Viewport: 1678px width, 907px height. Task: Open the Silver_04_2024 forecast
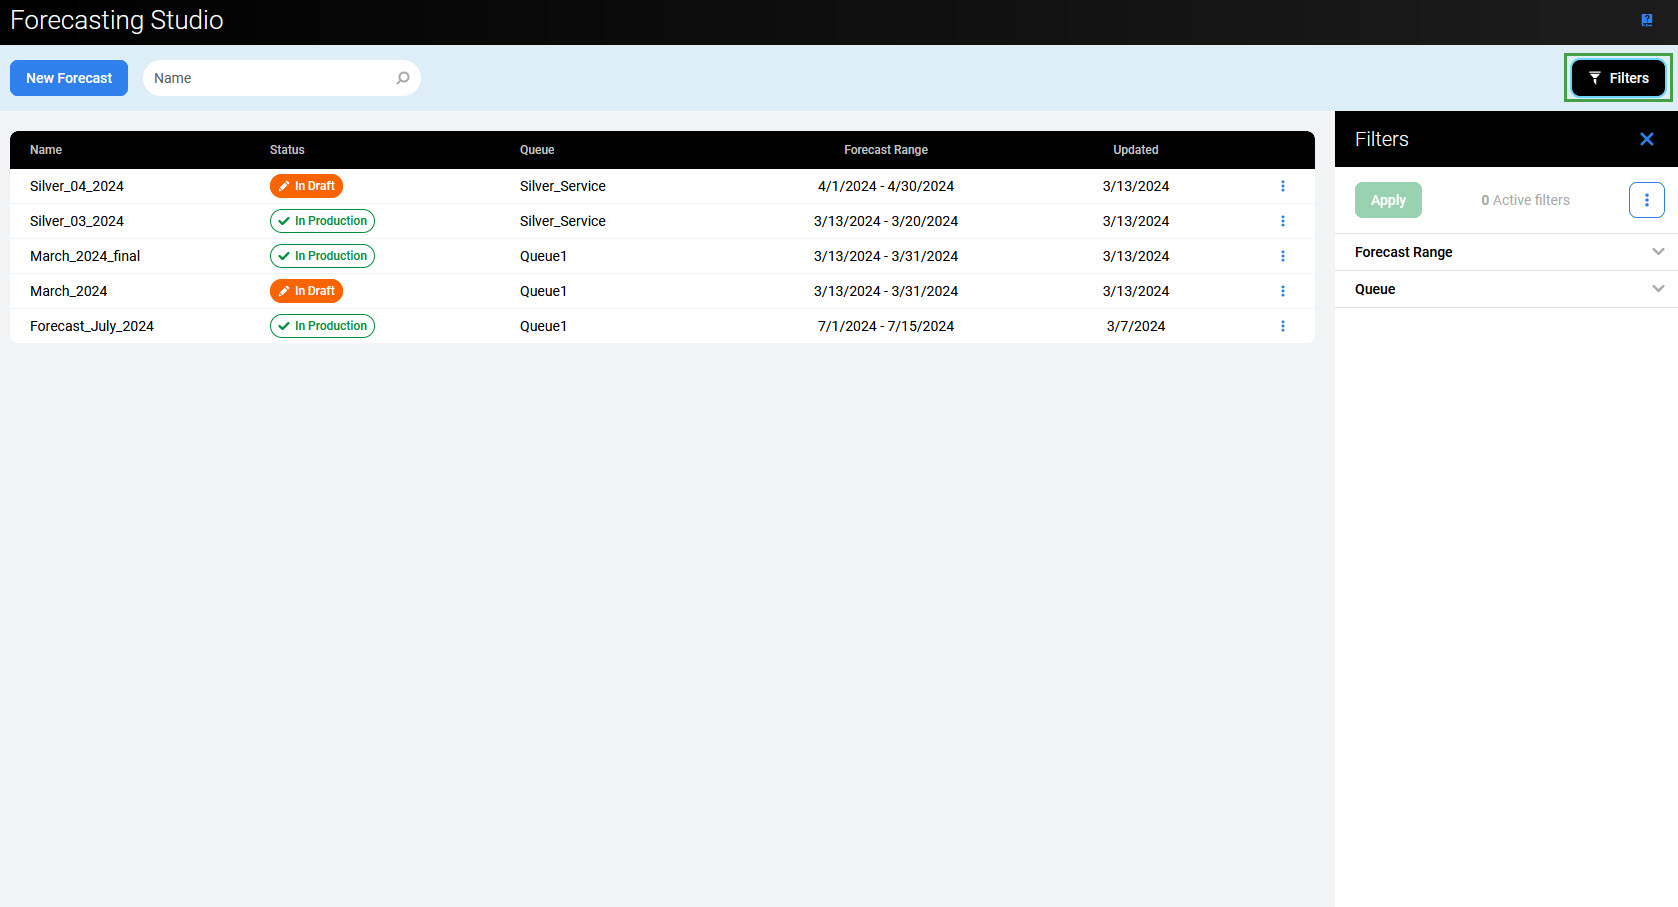[77, 186]
